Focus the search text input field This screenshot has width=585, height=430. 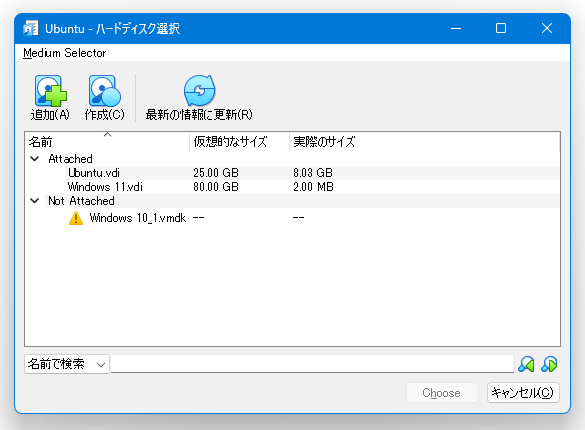(x=312, y=364)
